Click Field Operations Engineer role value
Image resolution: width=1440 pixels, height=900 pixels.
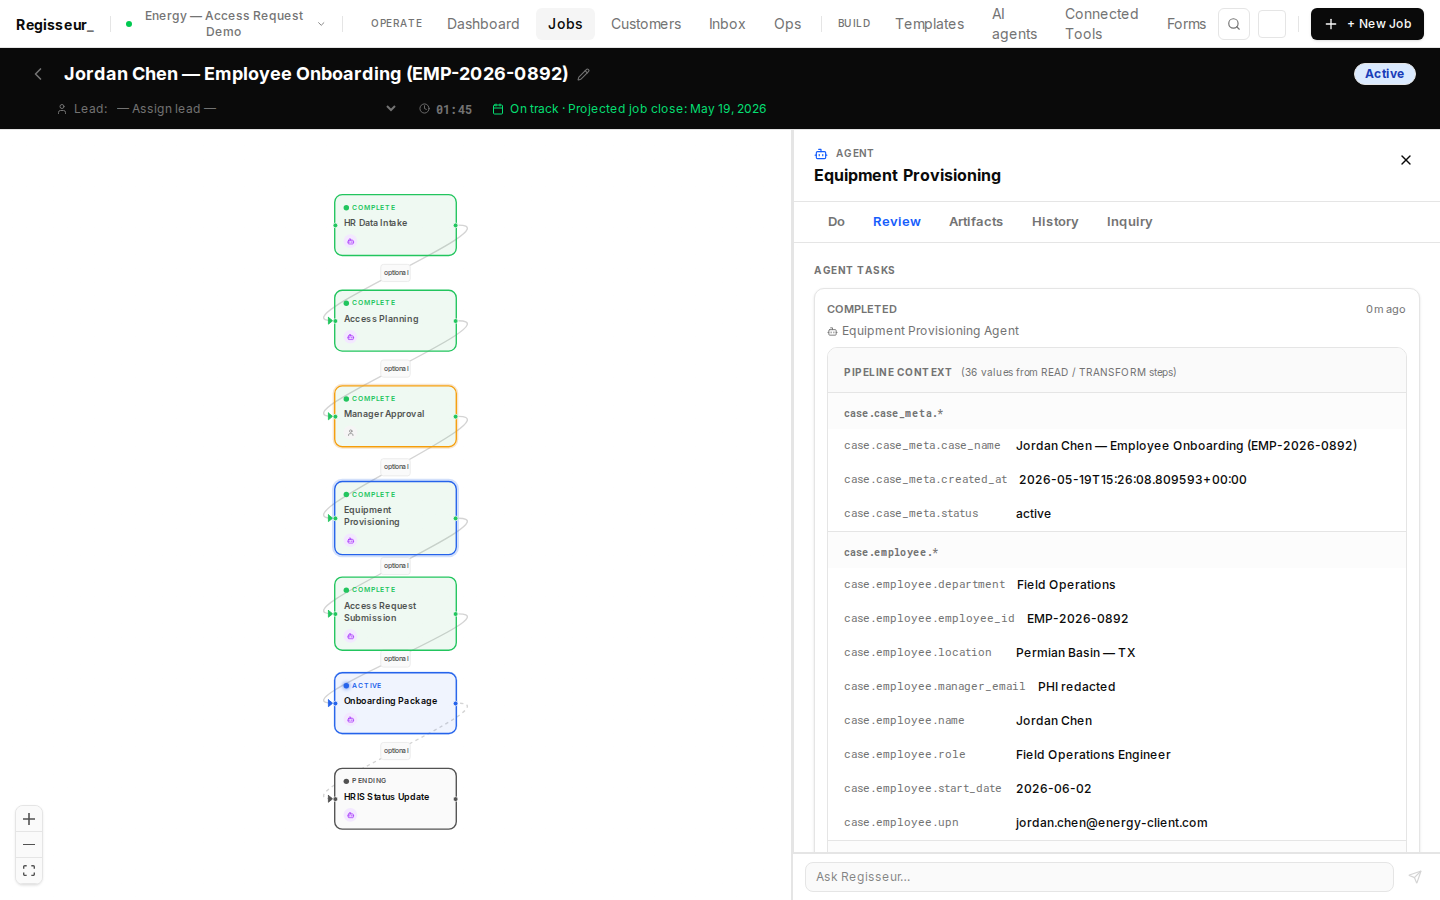pos(1093,755)
